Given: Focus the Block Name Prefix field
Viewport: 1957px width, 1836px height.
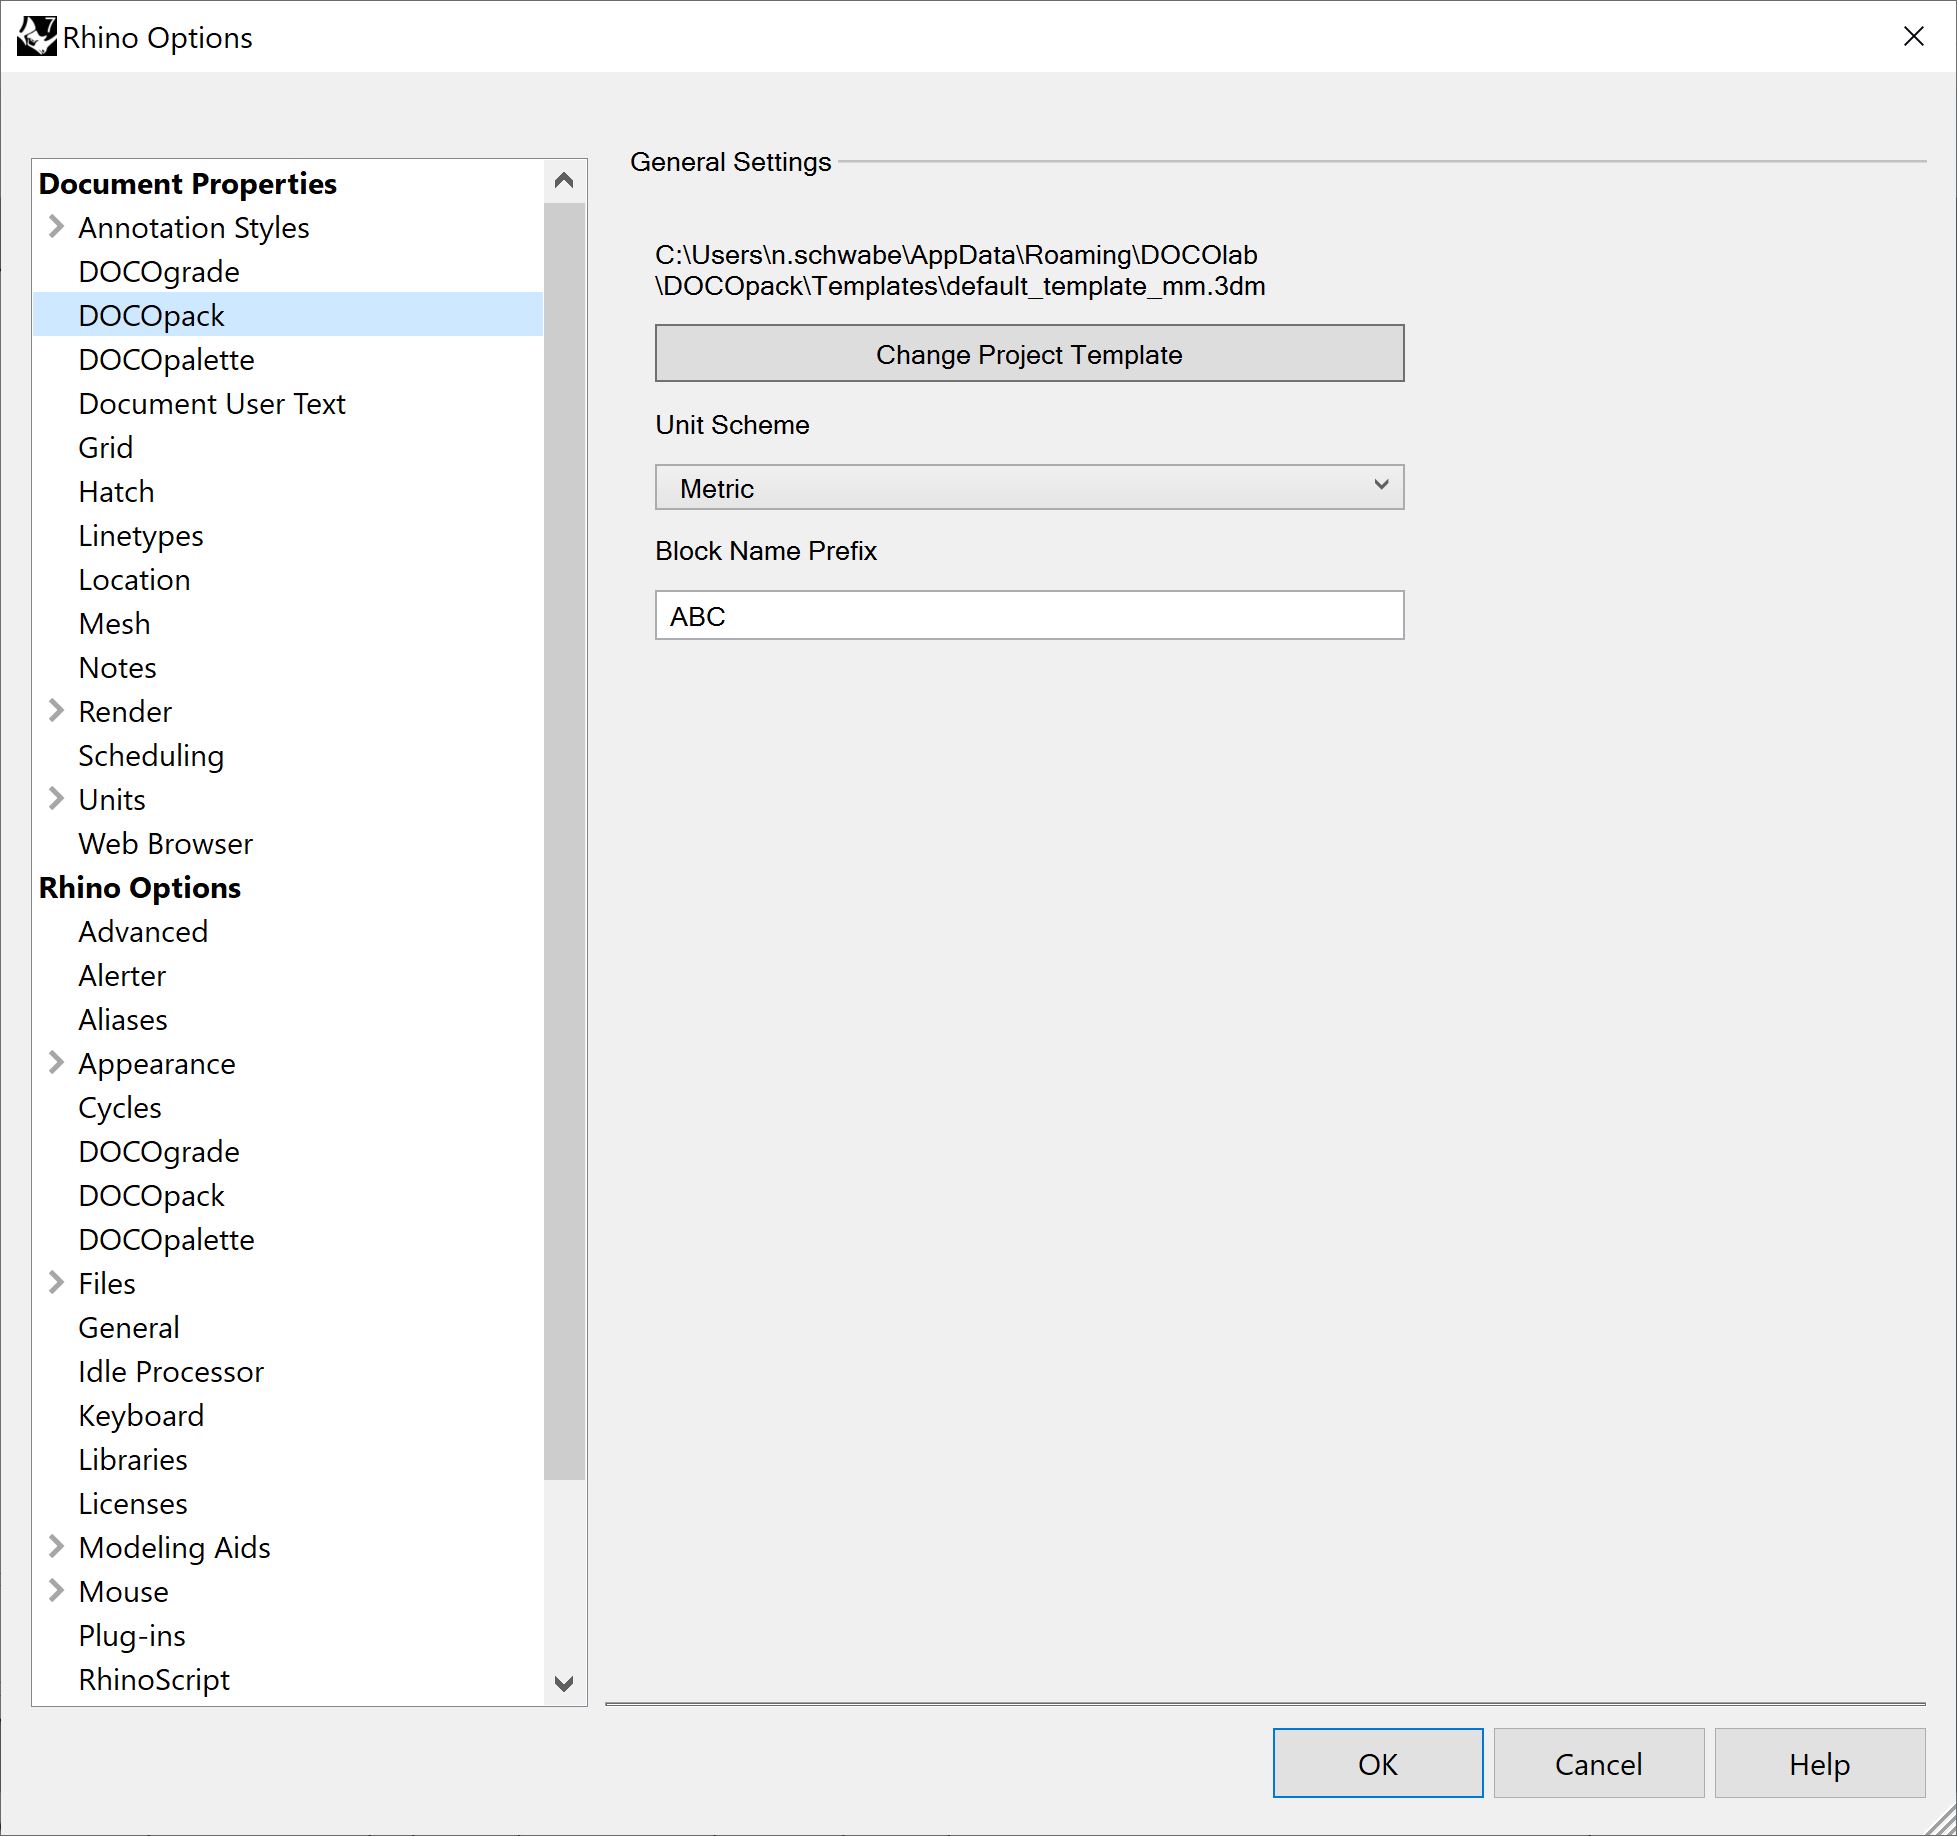Looking at the screenshot, I should (1029, 615).
